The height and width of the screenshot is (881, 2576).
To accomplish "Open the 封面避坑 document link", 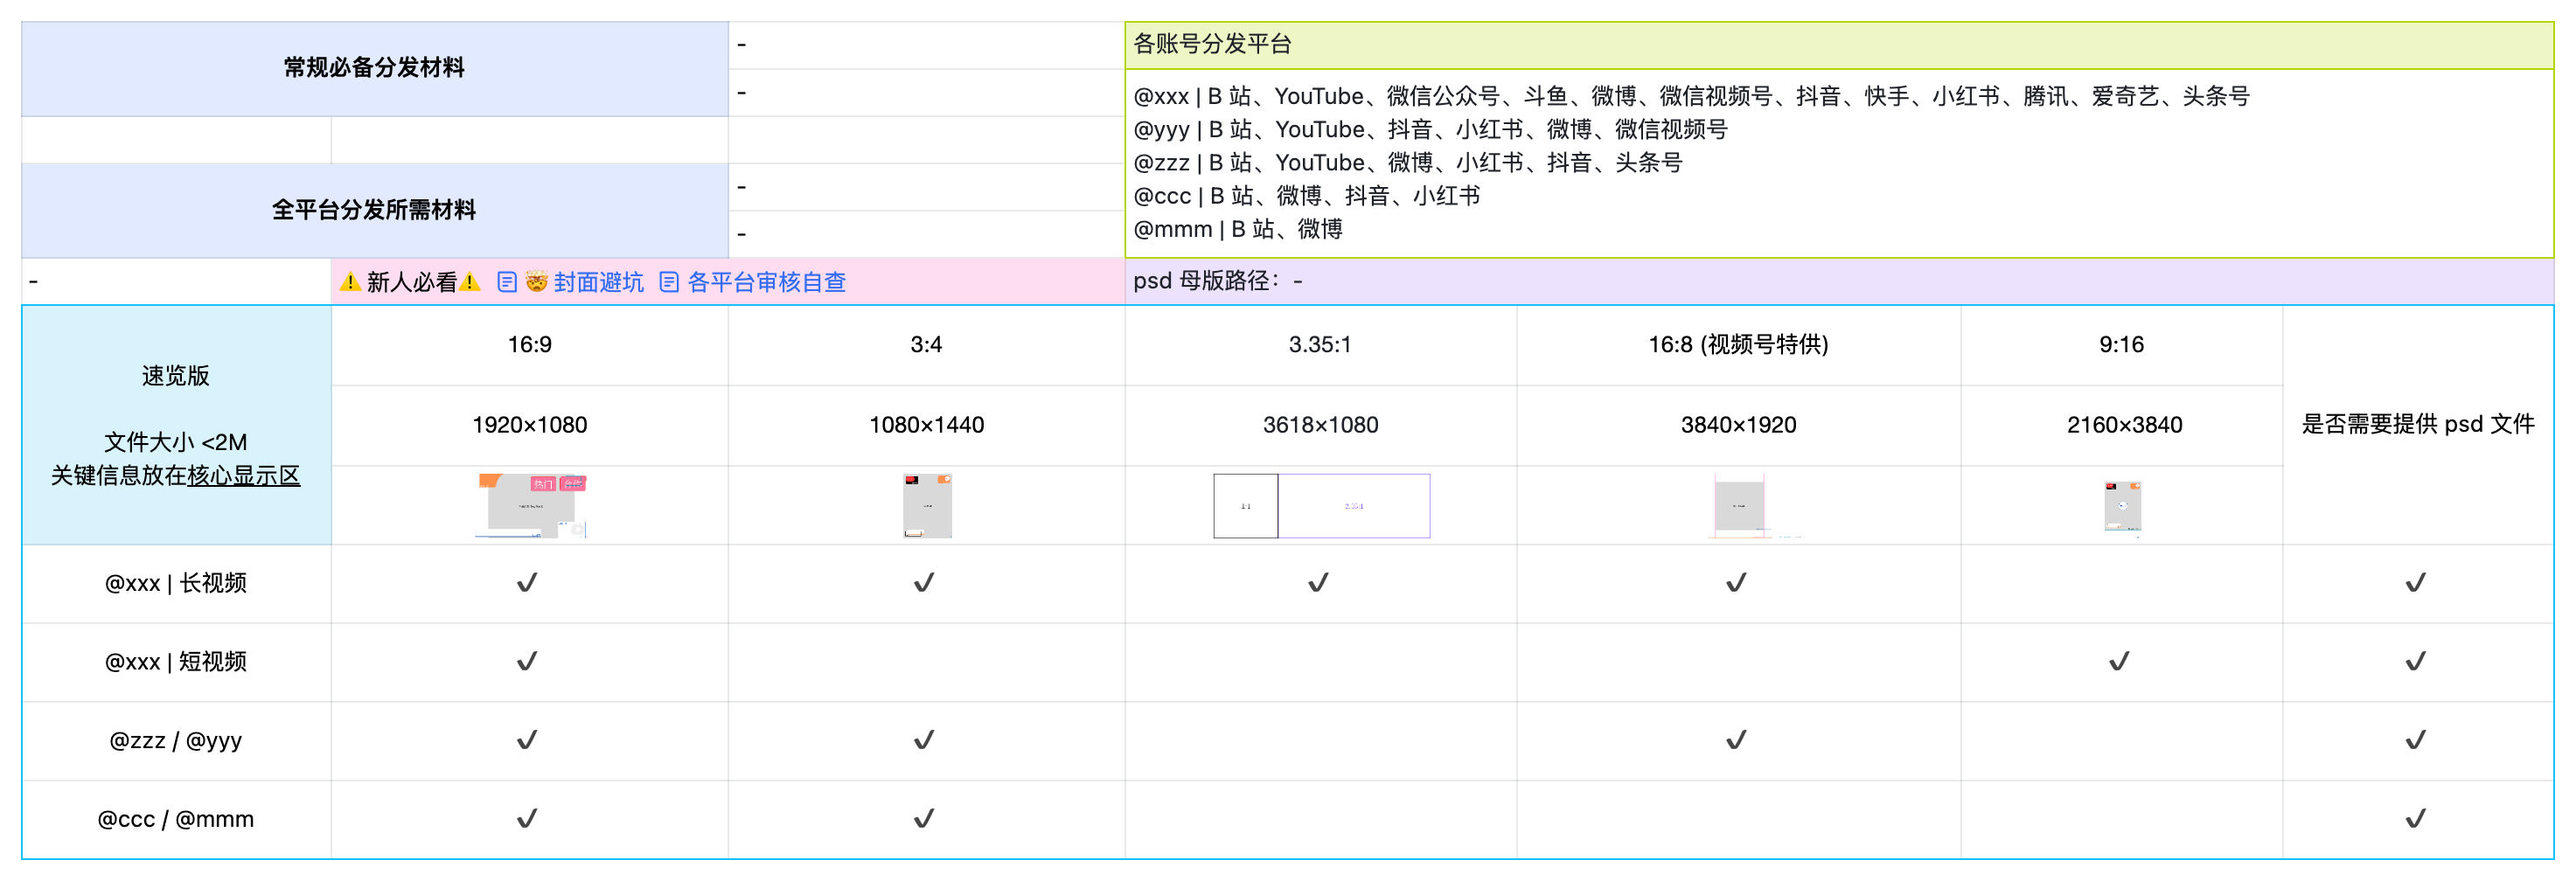I will (598, 282).
